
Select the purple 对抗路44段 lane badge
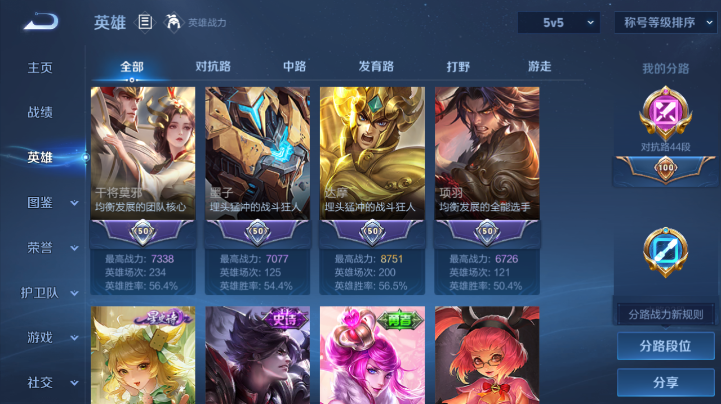[665, 113]
